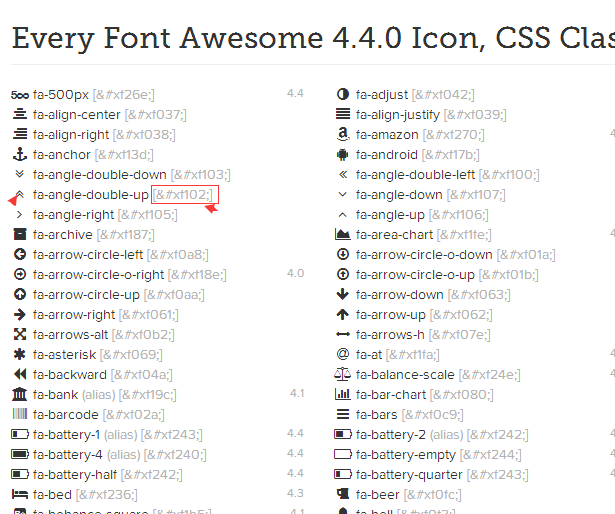The height and width of the screenshot is (514, 615).
Task: Click the fa-angle-up chevron icon
Action: 343,215
